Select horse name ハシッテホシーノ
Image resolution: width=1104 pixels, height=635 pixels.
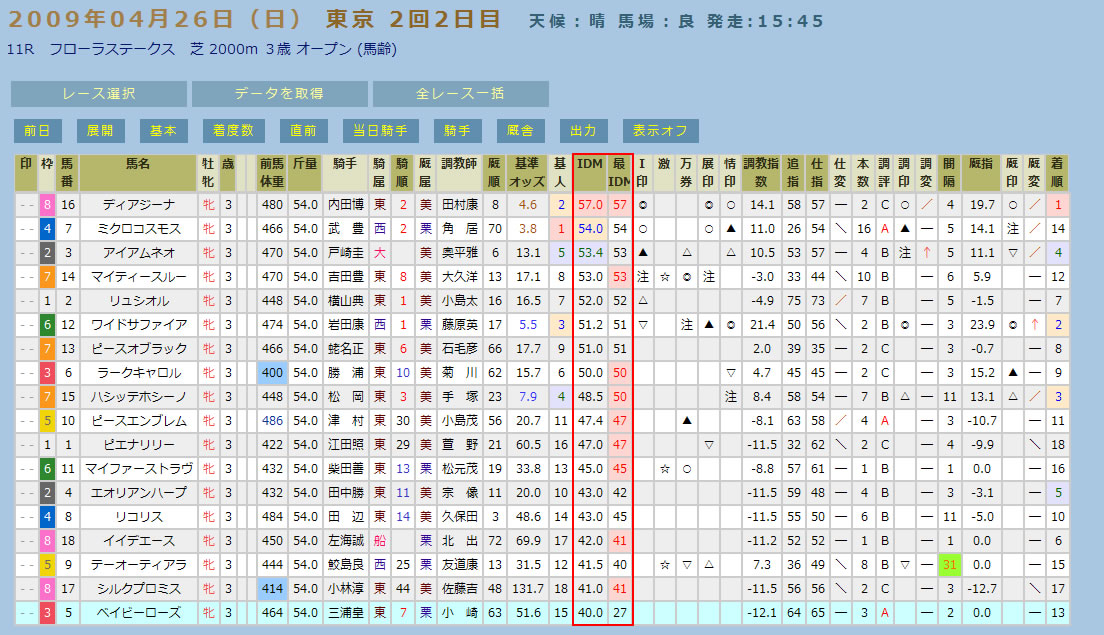point(139,396)
